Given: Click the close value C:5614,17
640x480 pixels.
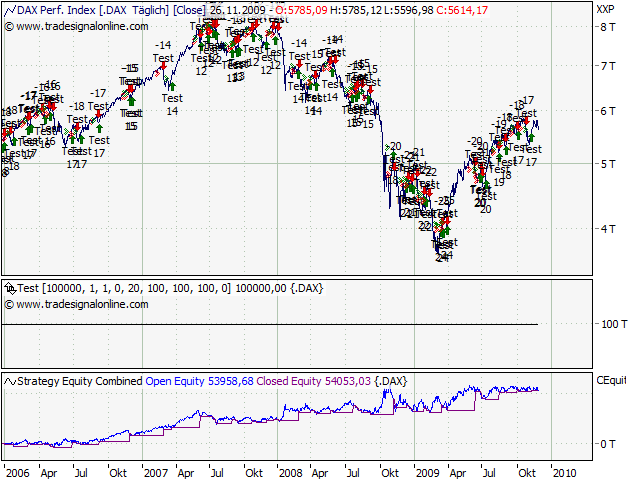Looking at the screenshot, I should tap(462, 10).
